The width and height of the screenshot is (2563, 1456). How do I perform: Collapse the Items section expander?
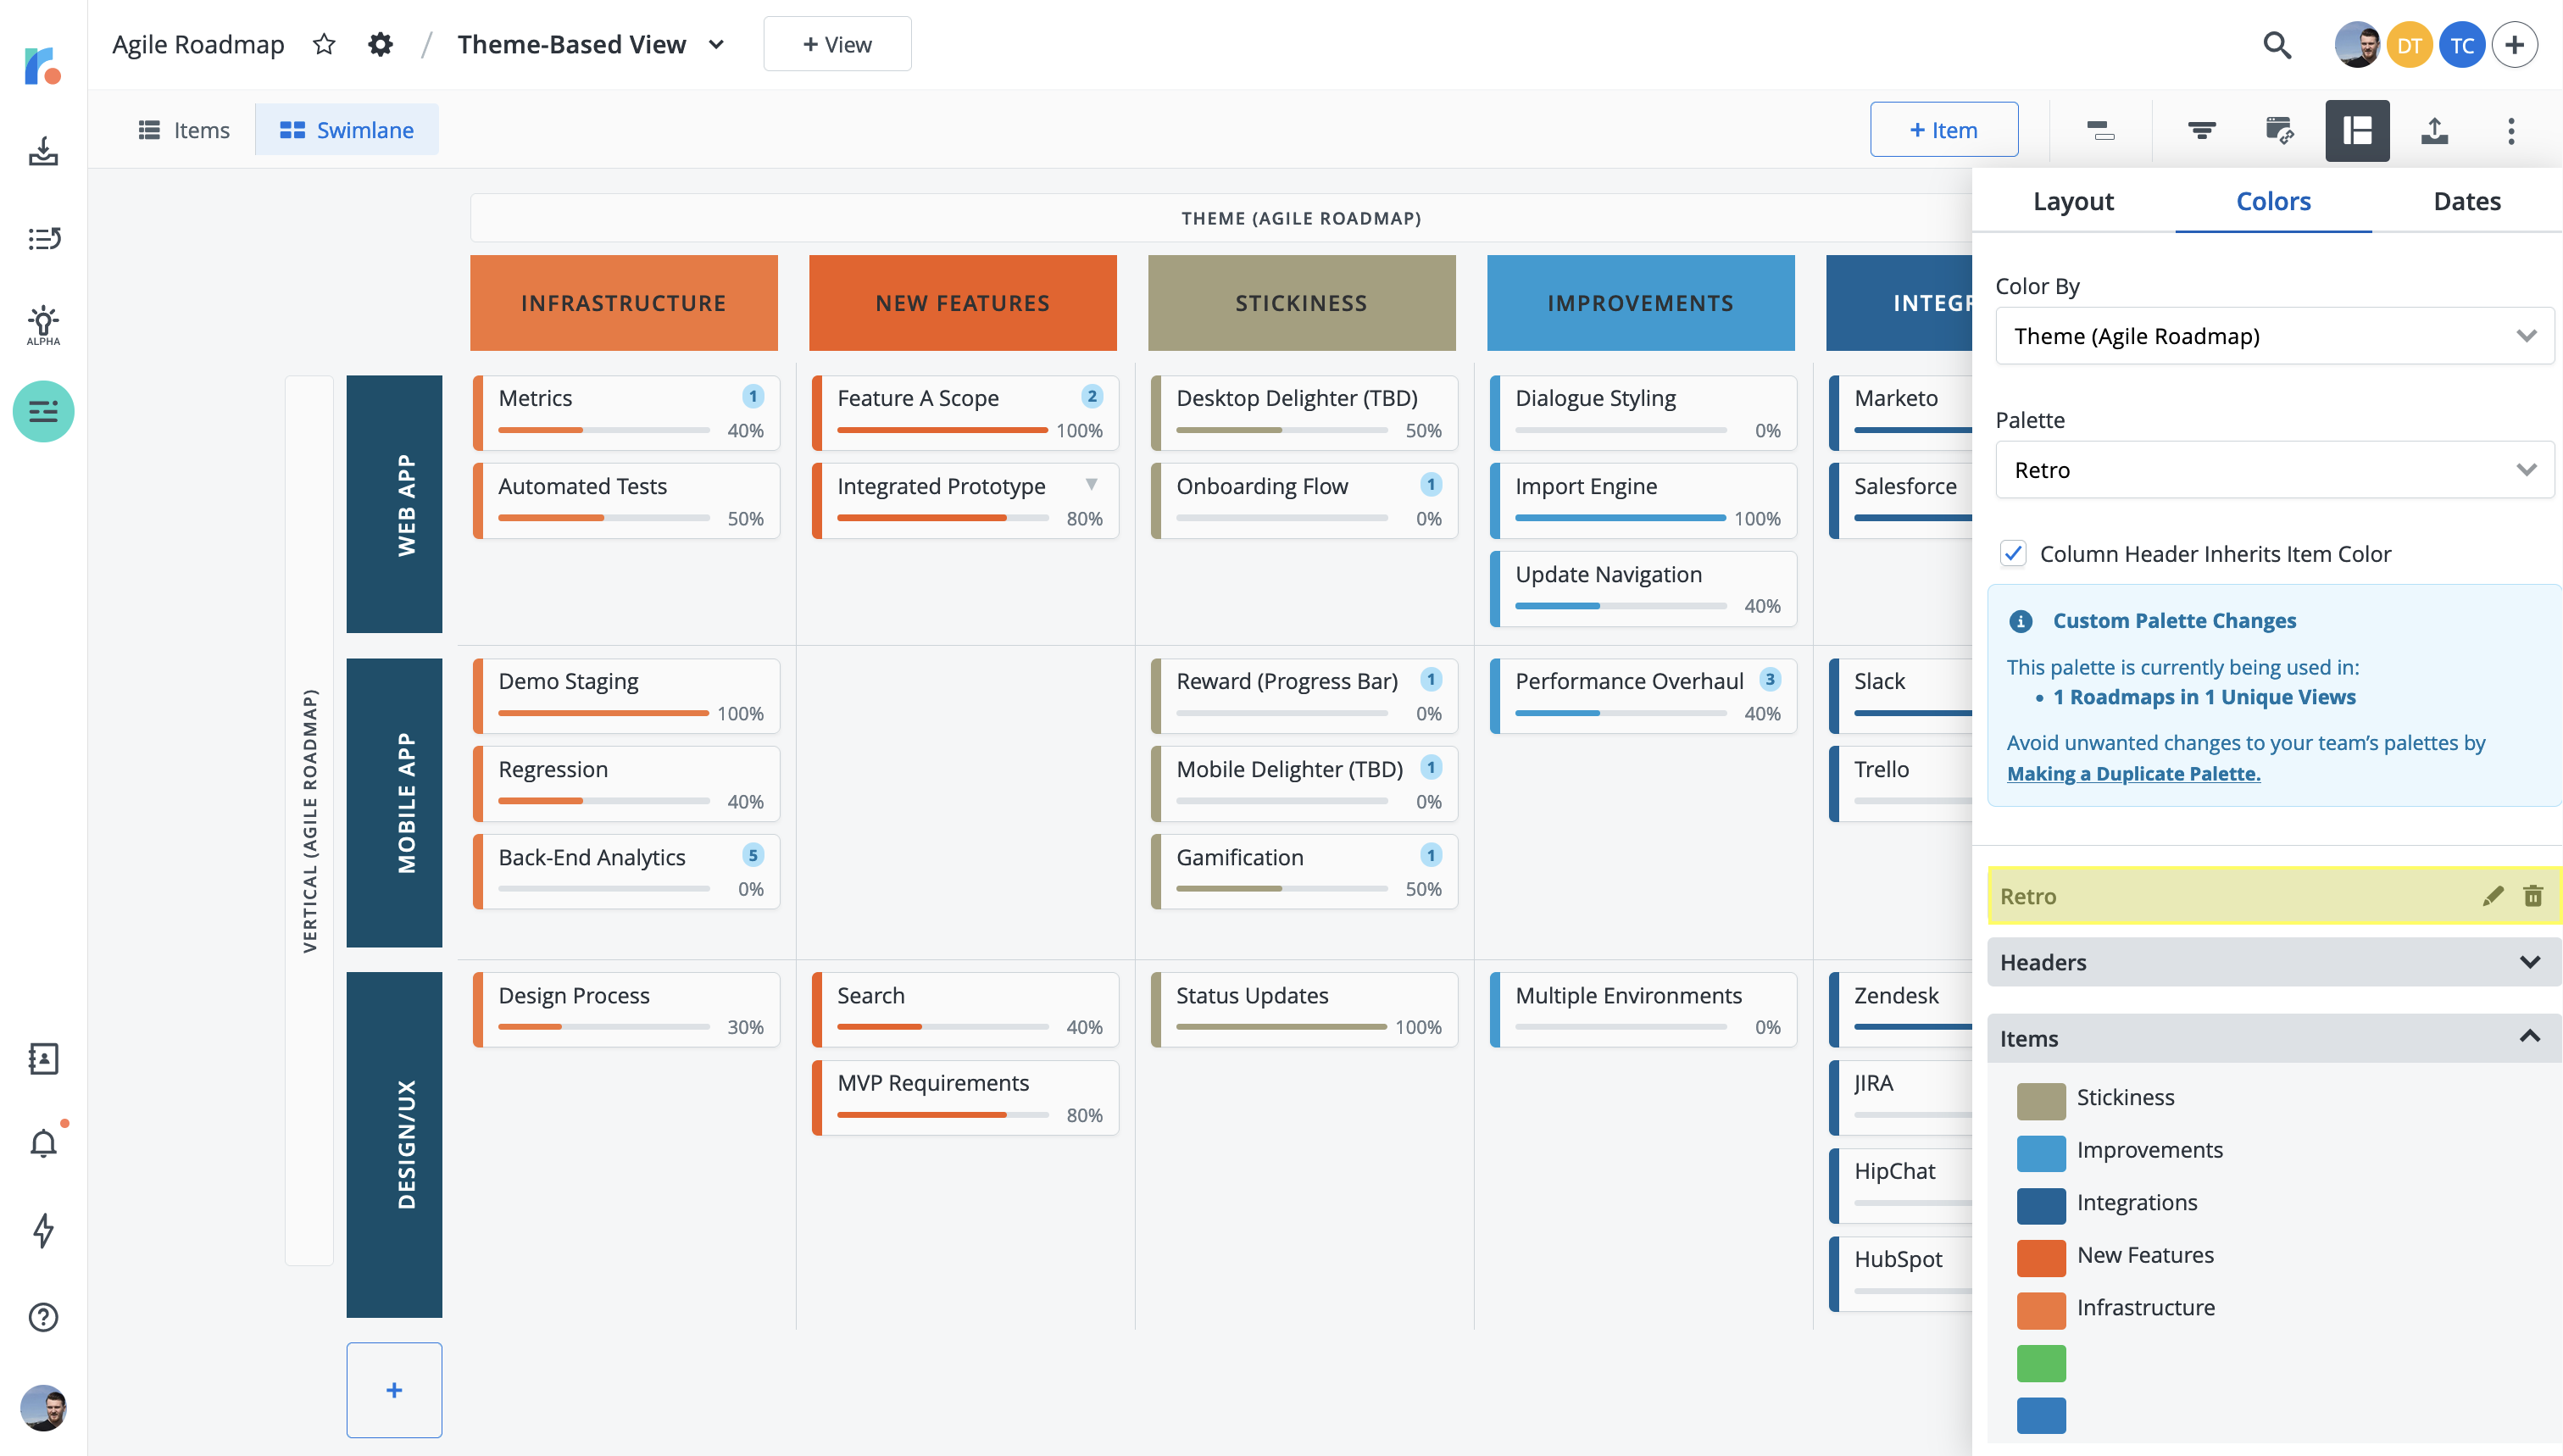(2532, 1037)
